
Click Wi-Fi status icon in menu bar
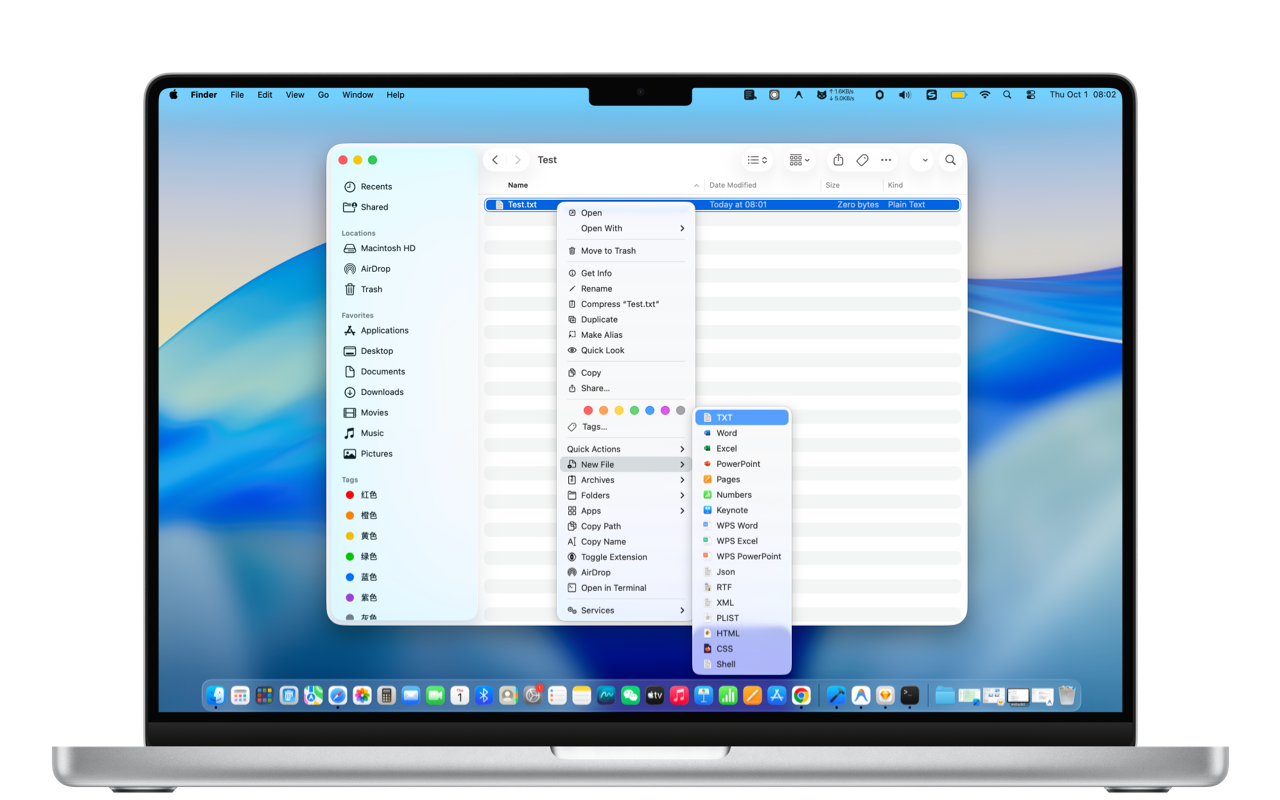tap(985, 95)
